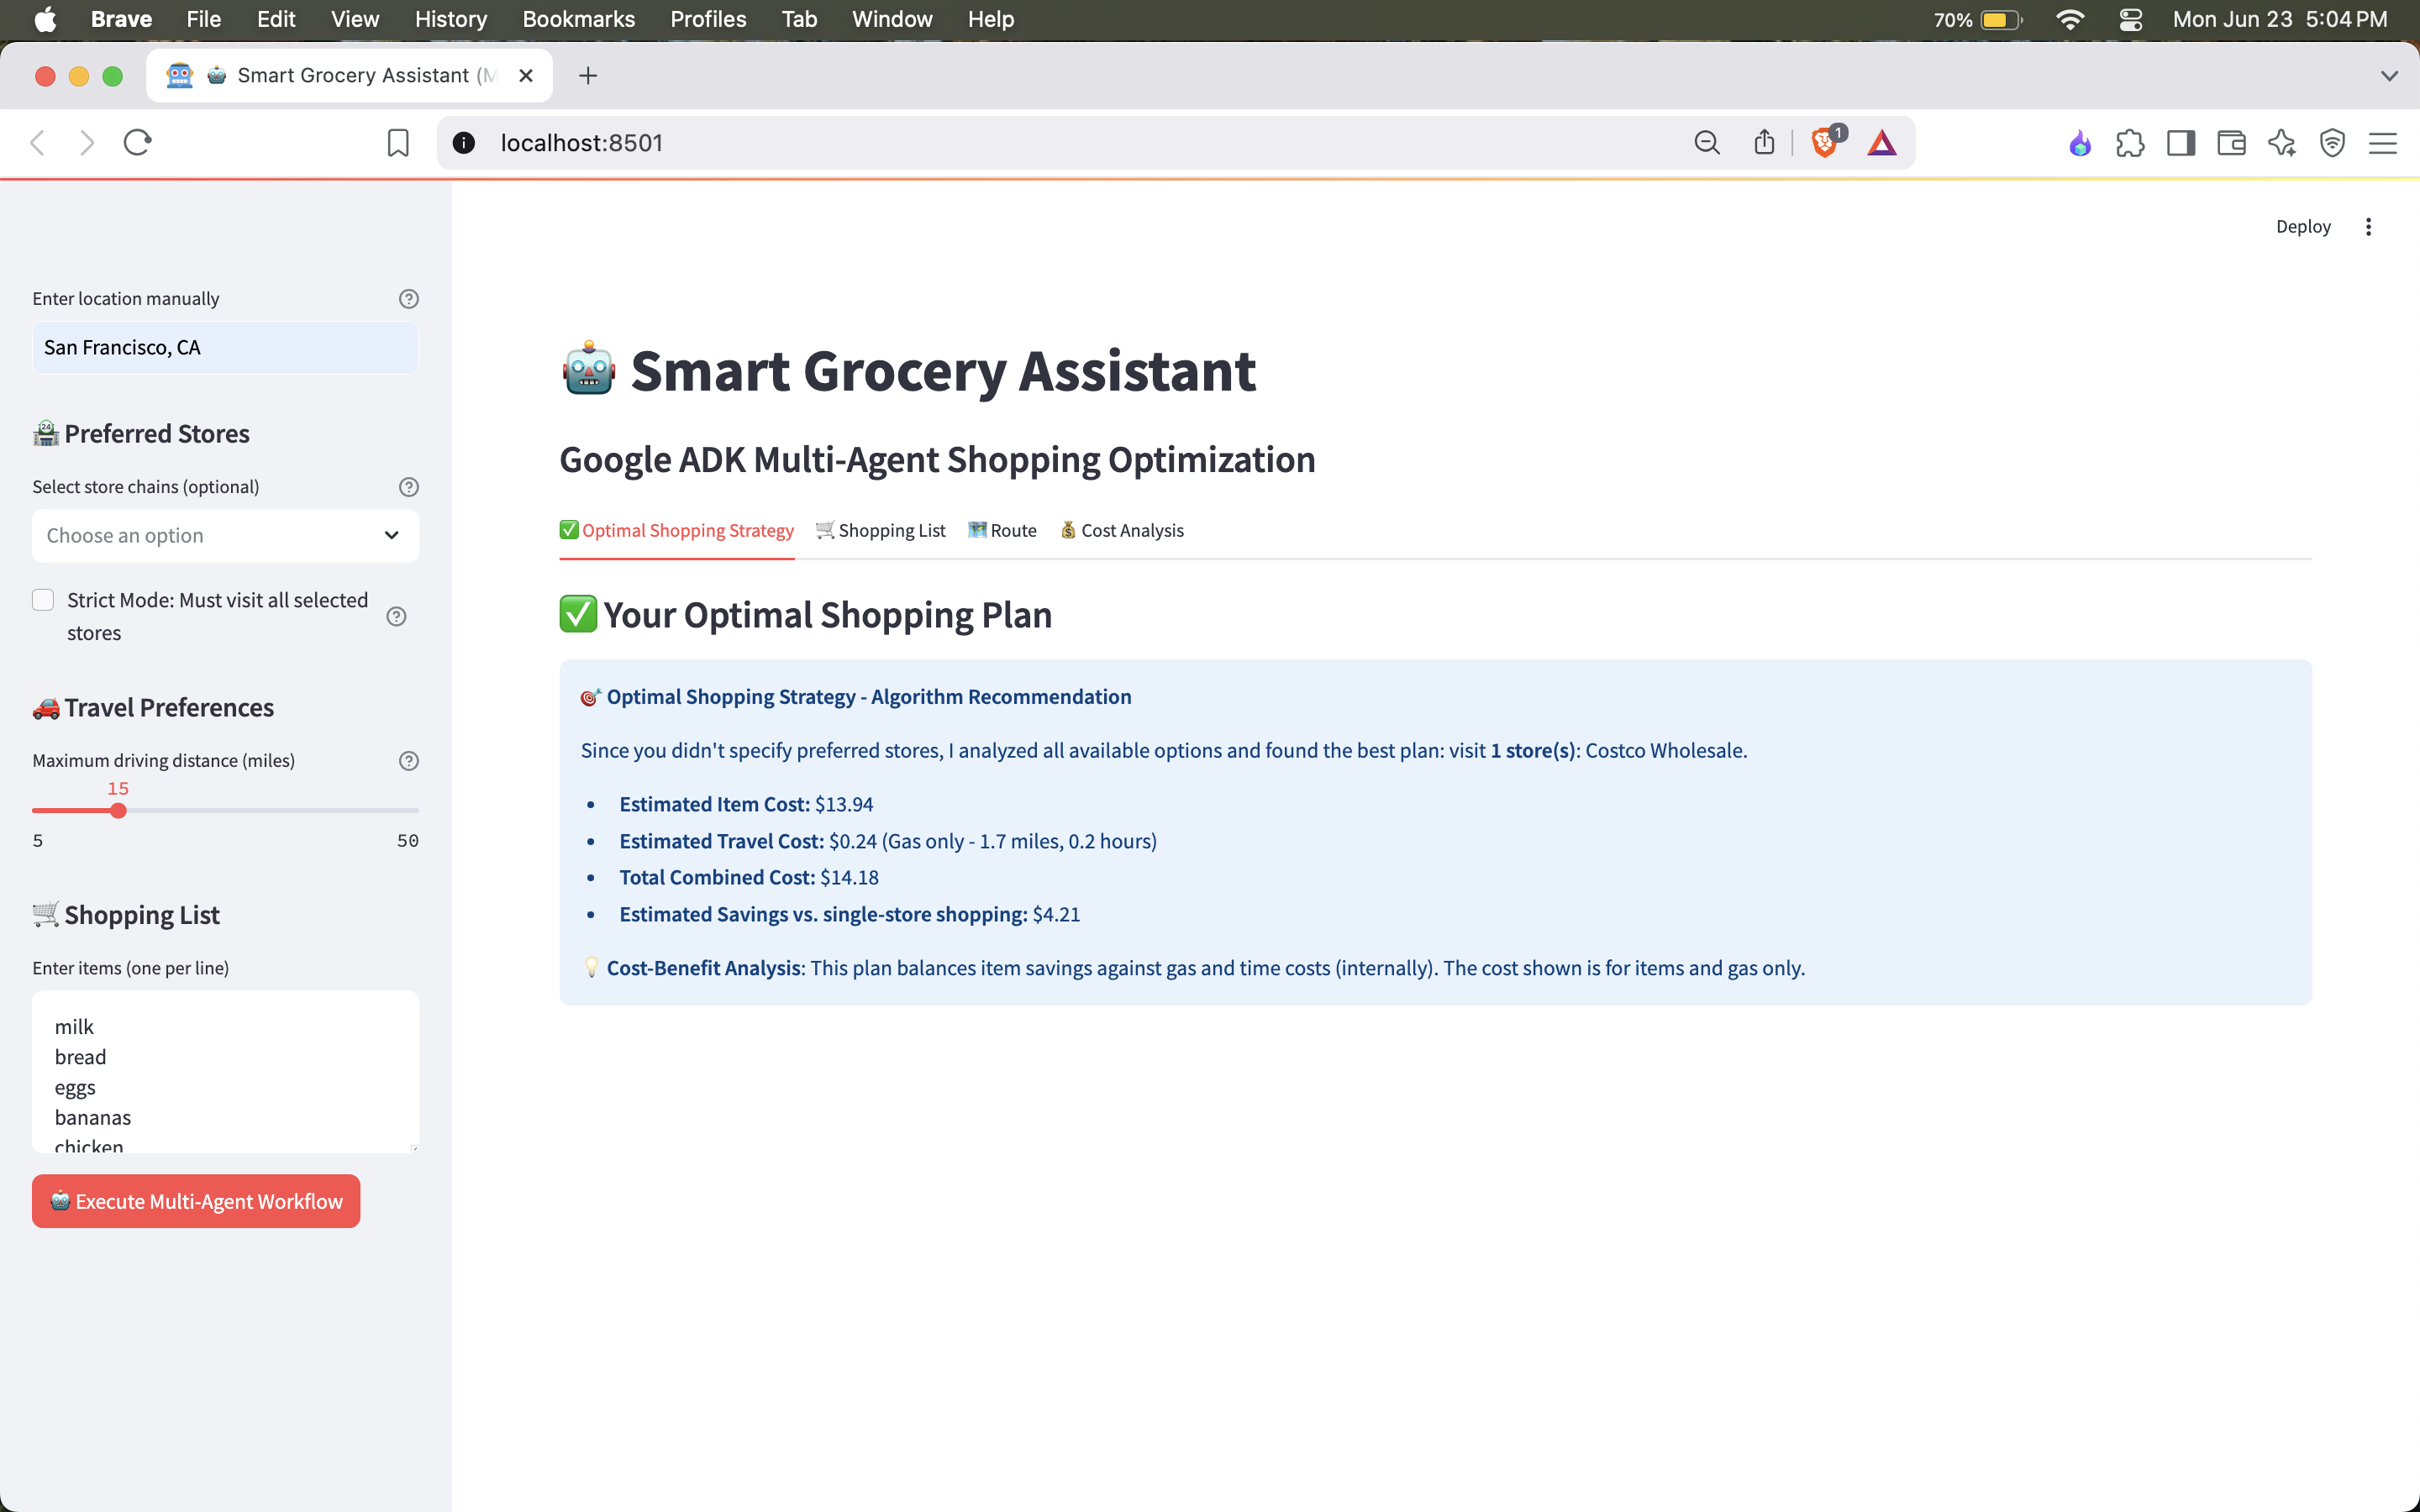Screen dimensions: 2420x1512
Task: Open the Streamlit three-dot main menu
Action: (x=2367, y=227)
